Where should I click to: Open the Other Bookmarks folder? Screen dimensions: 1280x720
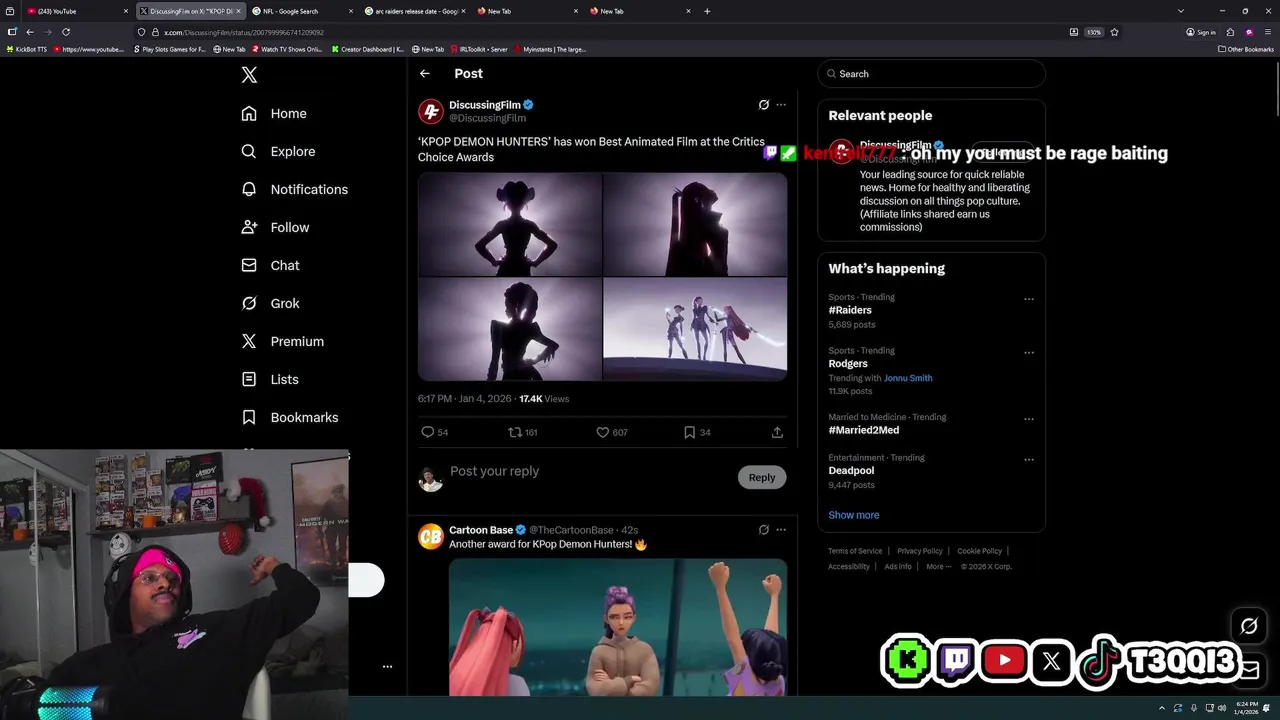click(x=1246, y=49)
